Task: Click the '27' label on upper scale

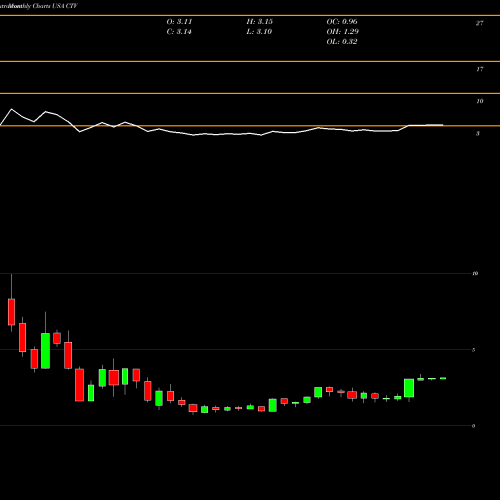Action: click(479, 23)
